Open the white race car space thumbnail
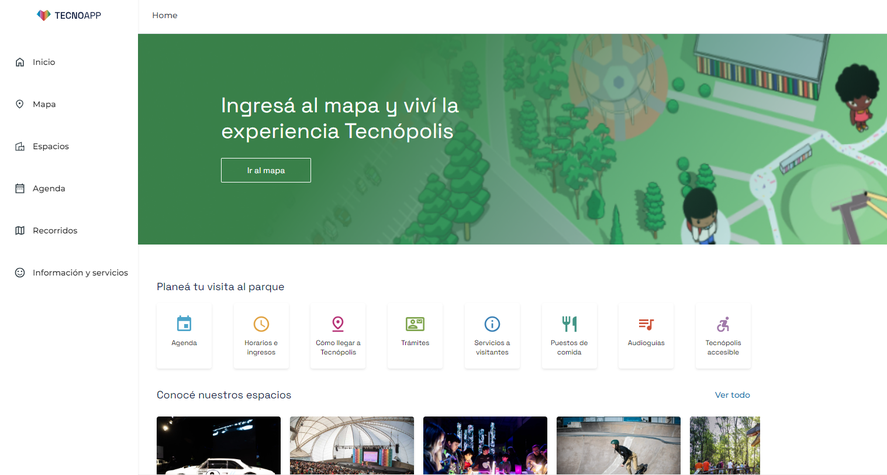 point(218,445)
